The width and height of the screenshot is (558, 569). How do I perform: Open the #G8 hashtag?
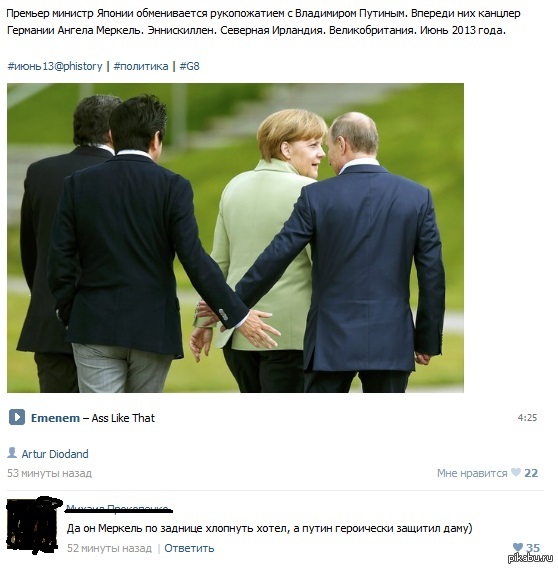pyautogui.click(x=189, y=66)
